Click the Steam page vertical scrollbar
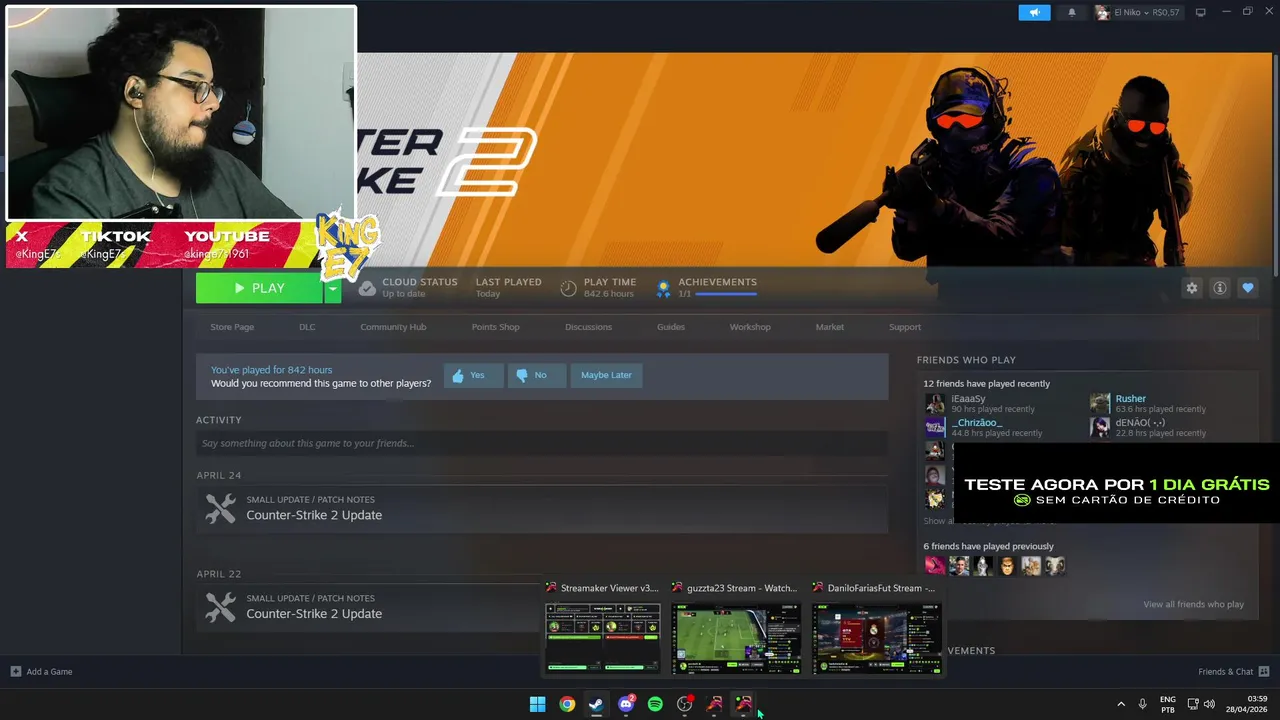 [1275, 165]
